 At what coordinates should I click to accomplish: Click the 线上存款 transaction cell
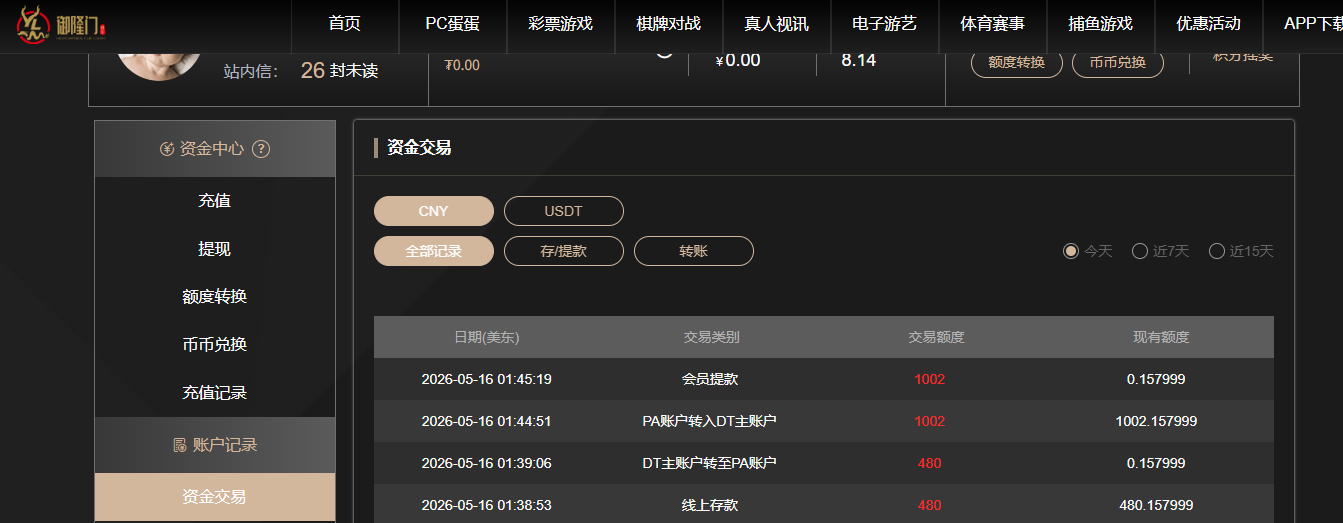(710, 505)
